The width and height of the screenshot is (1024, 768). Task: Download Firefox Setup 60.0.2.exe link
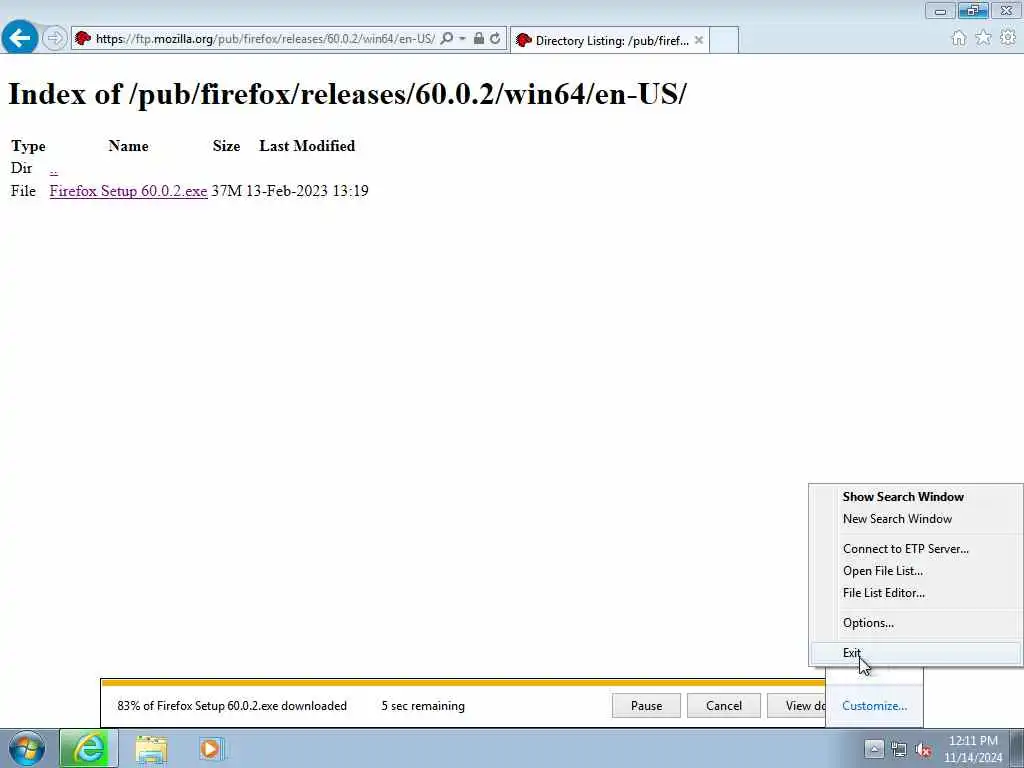[x=129, y=191]
